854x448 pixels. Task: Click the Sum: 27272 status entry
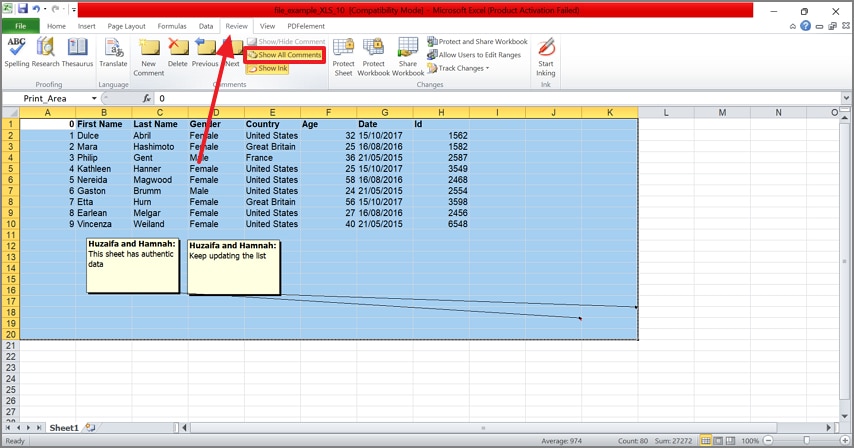tap(674, 441)
